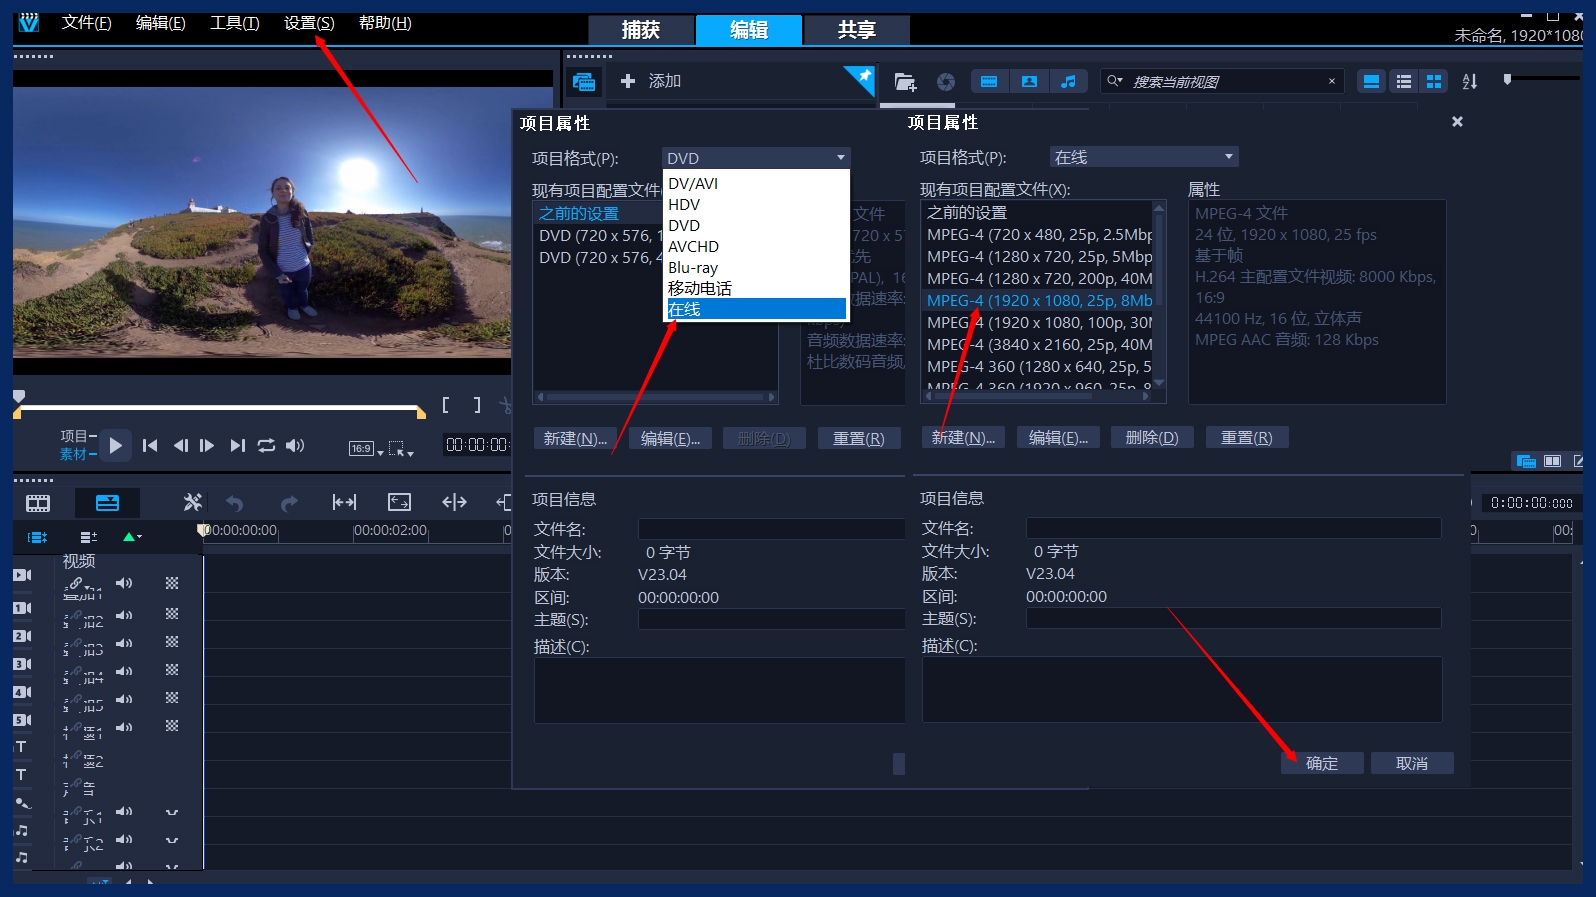Click 确定 to confirm project properties
Screen dimensions: 1596x897
[x=1322, y=763]
